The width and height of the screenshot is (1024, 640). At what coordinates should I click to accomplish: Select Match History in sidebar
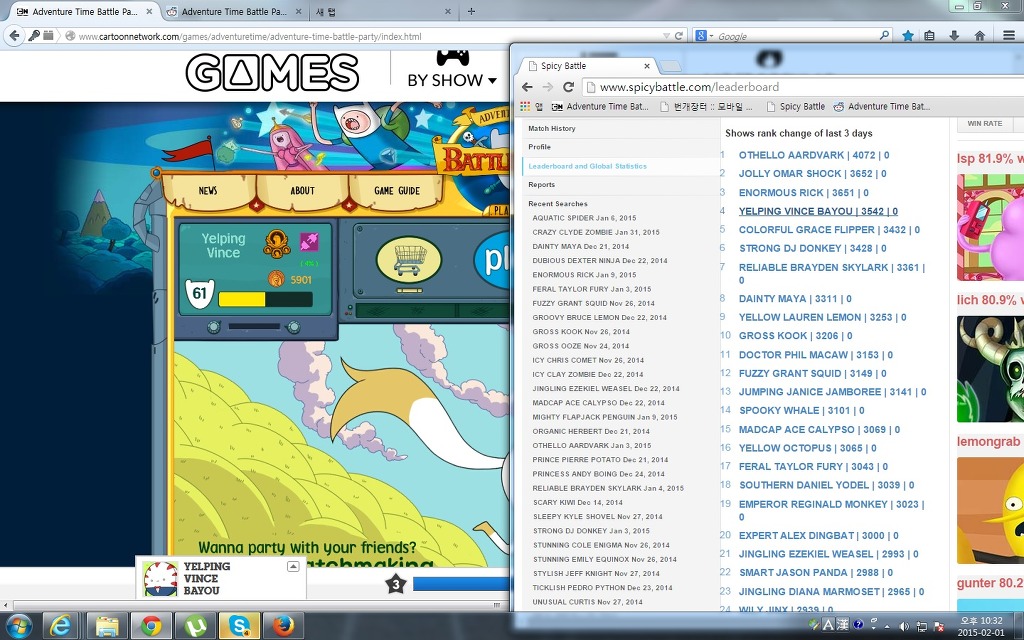pos(552,129)
